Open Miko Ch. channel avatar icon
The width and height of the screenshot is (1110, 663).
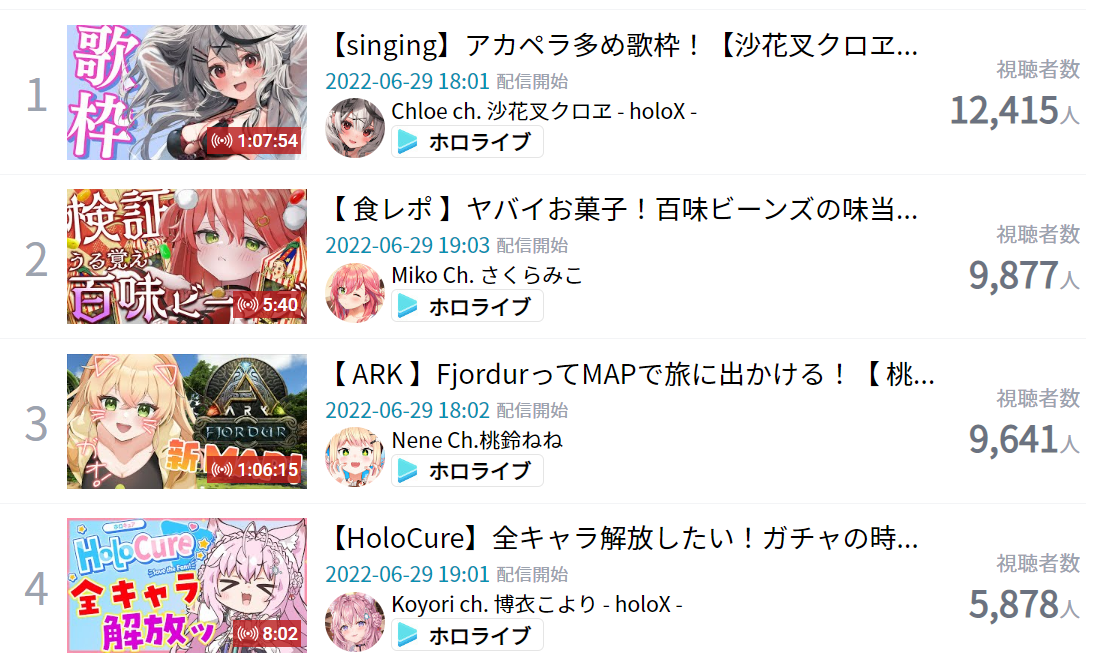coord(355,292)
